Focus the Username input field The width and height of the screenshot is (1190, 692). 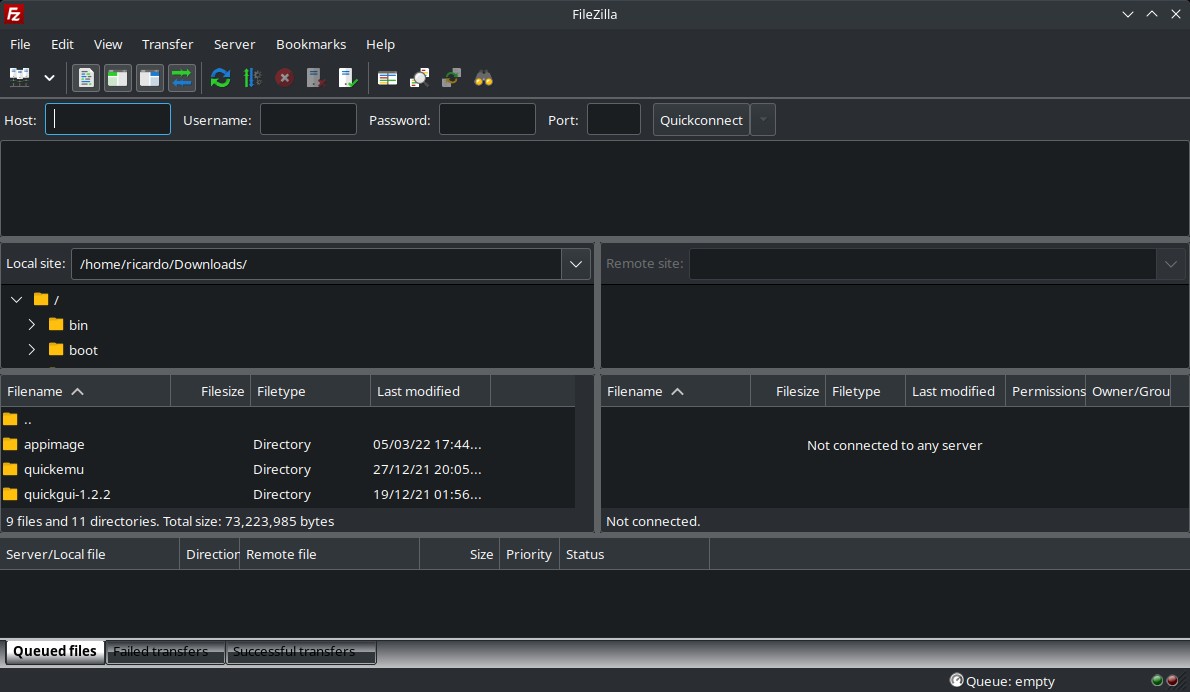click(308, 119)
